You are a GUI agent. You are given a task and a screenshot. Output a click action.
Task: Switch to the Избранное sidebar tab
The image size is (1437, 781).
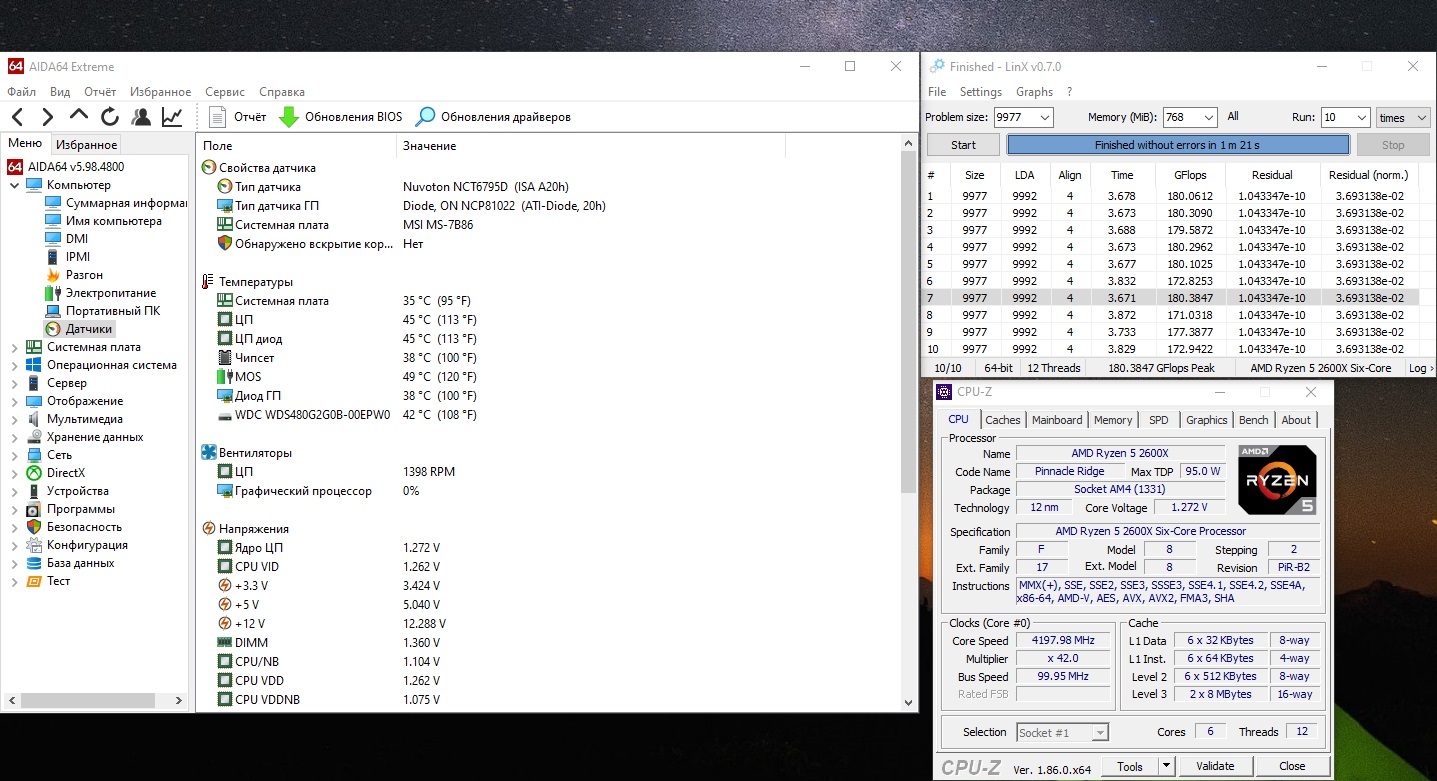[86, 145]
